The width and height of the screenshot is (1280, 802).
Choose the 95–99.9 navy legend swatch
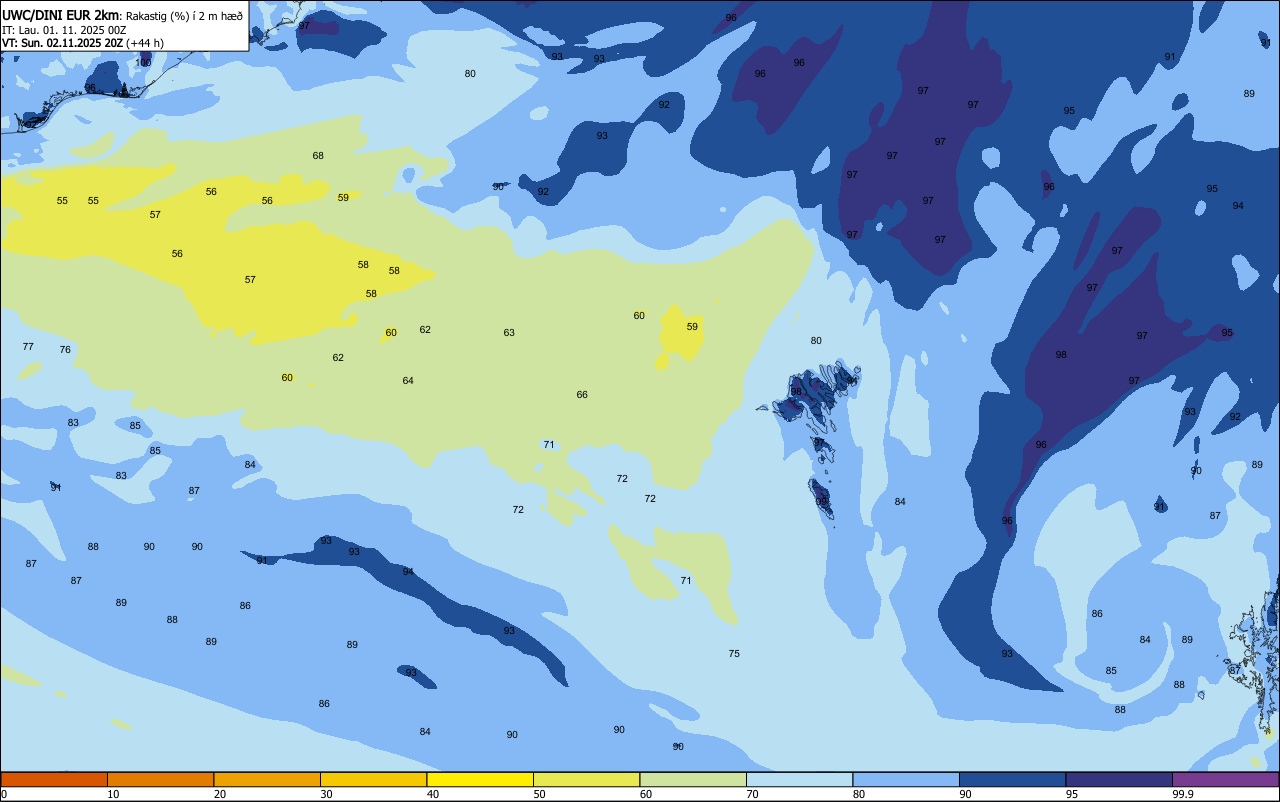[x=1119, y=779]
